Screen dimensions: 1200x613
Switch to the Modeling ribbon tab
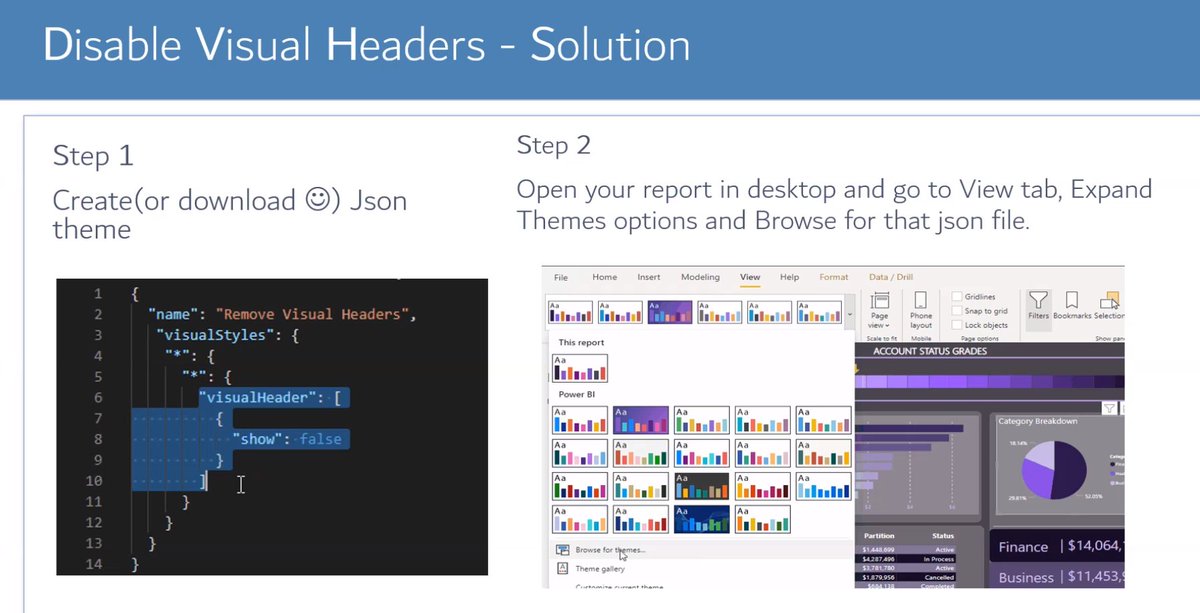click(x=700, y=277)
